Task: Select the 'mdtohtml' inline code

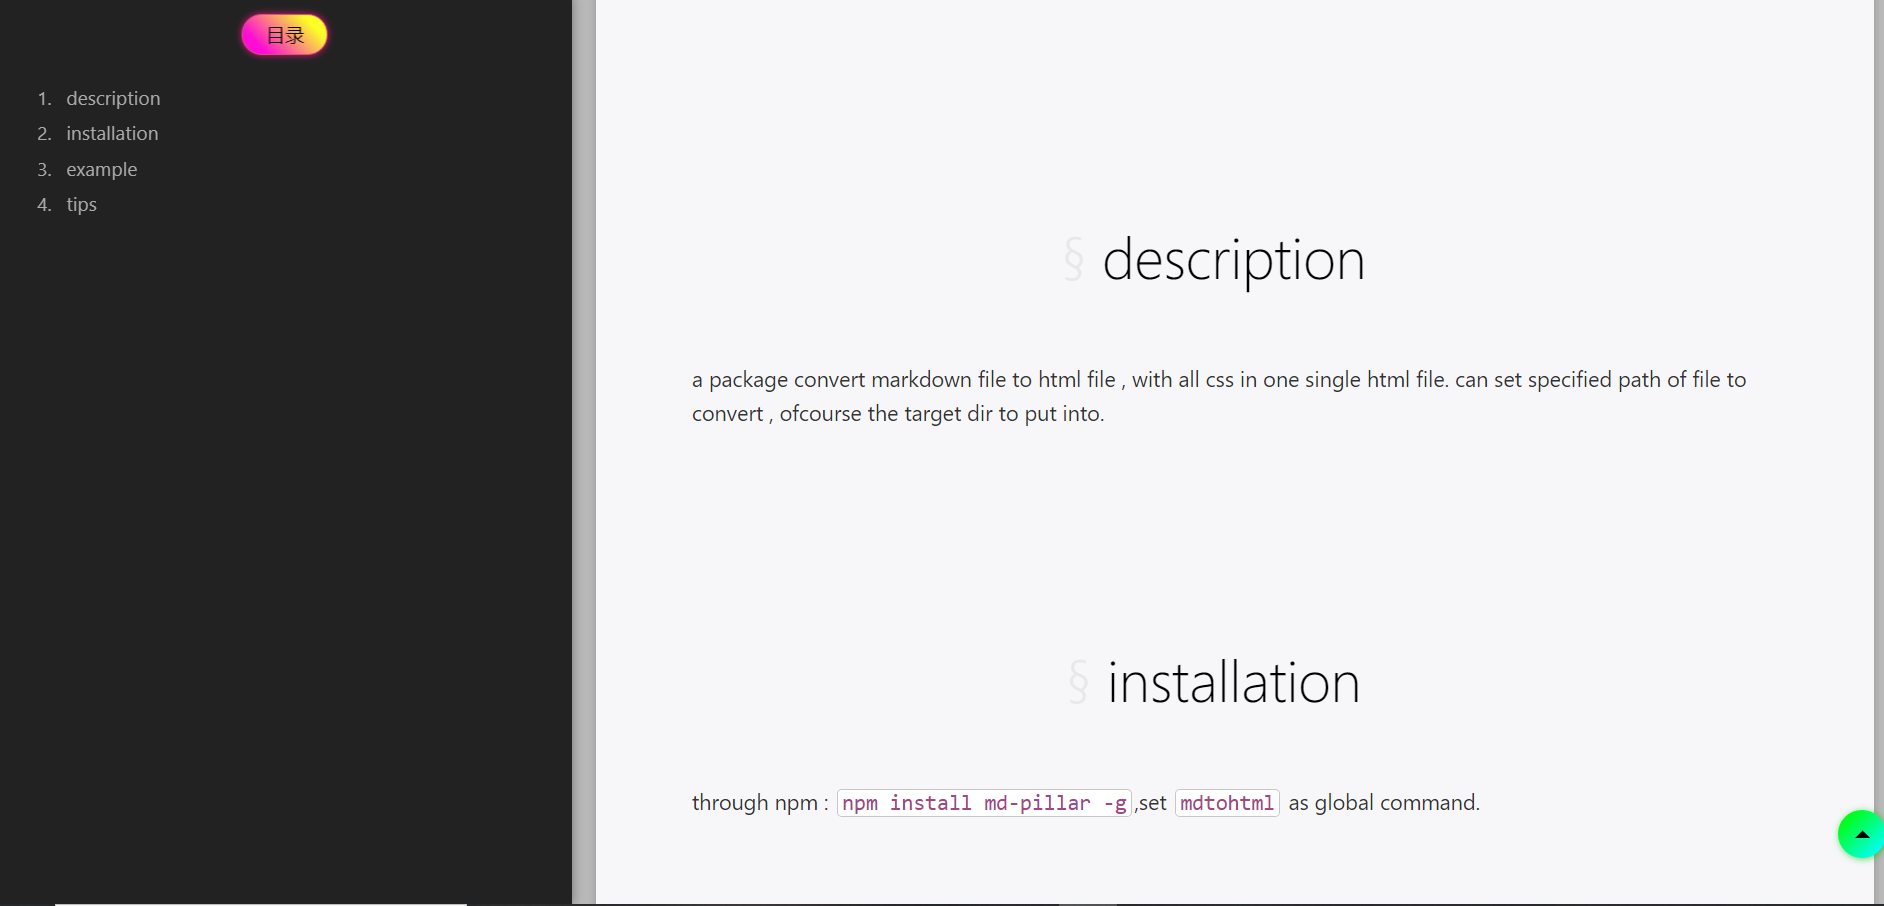Action: (1227, 803)
